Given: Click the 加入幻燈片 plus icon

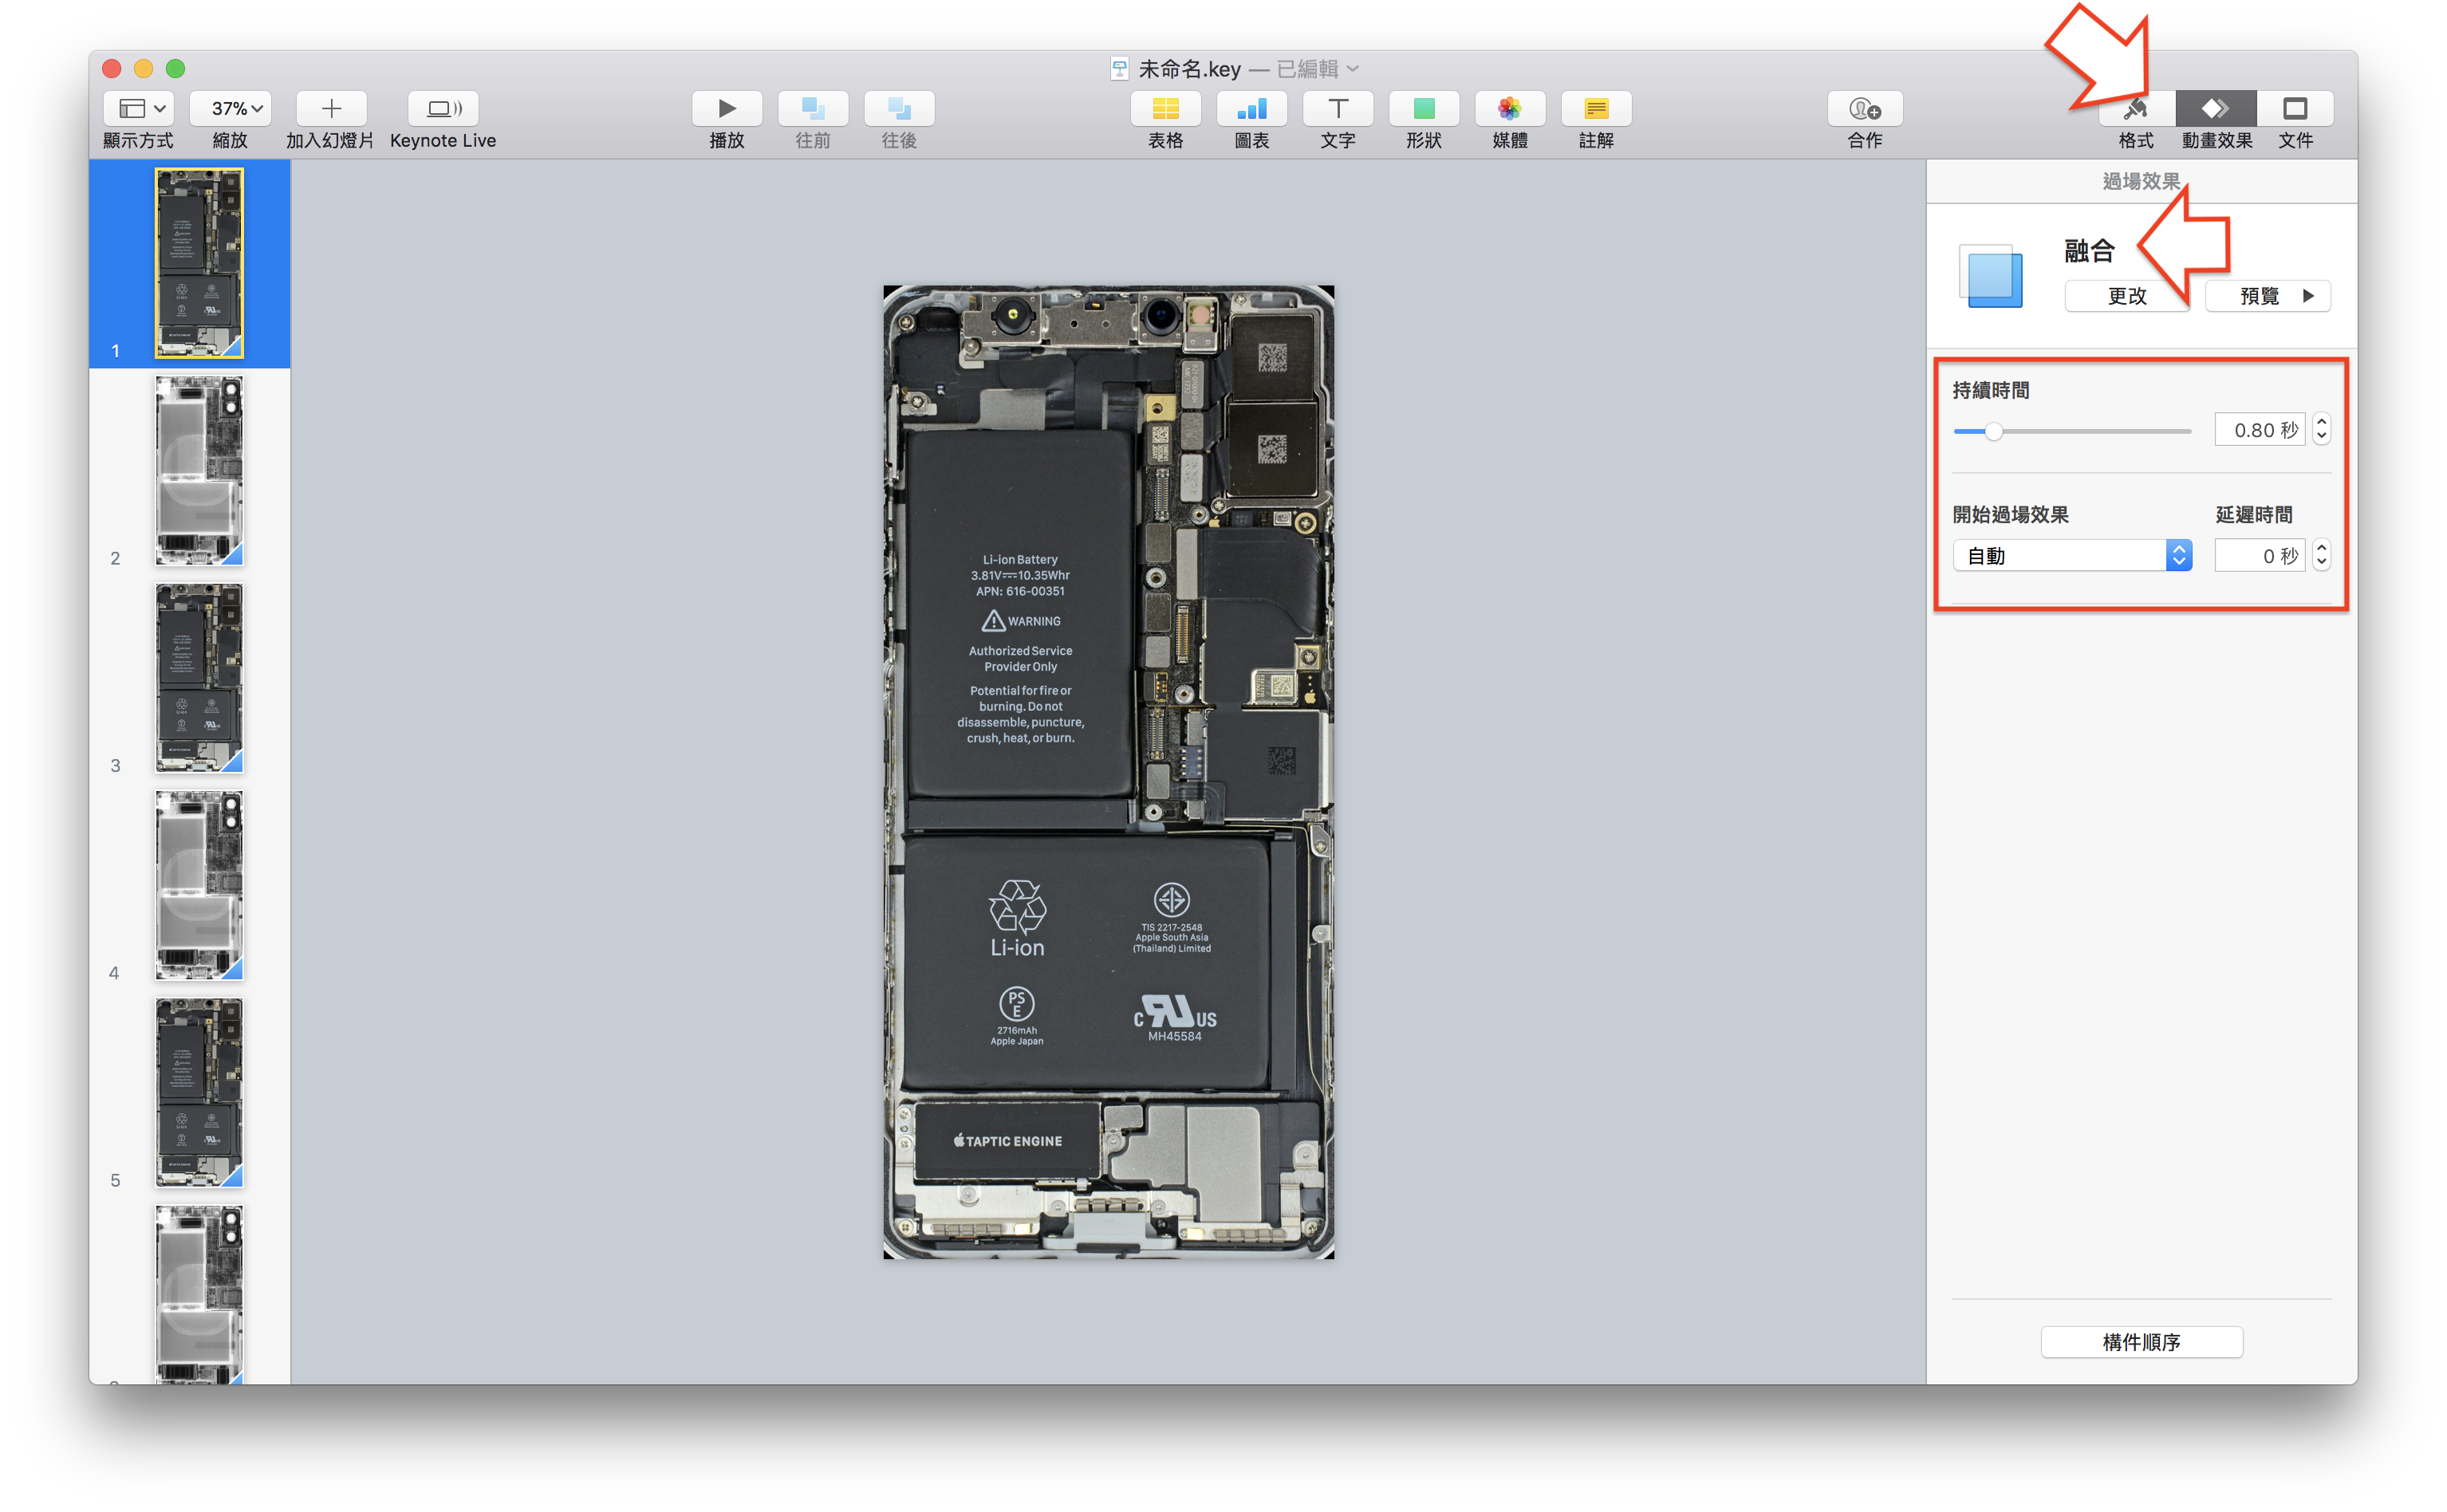Looking at the screenshot, I should click(332, 108).
